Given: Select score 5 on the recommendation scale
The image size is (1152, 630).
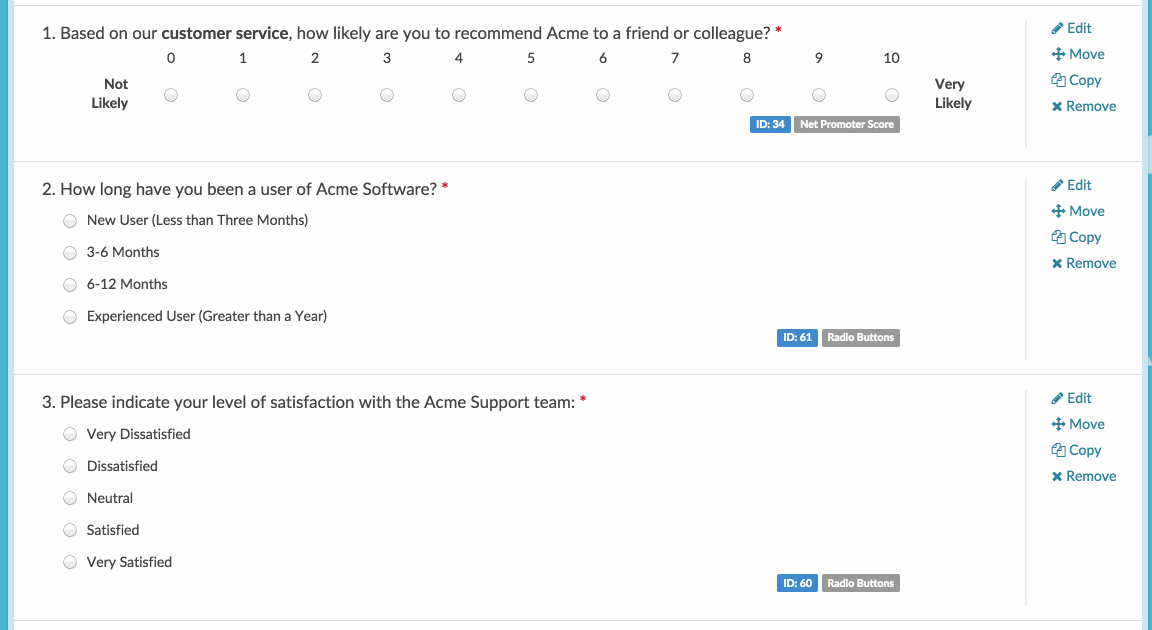Looking at the screenshot, I should (x=531, y=95).
